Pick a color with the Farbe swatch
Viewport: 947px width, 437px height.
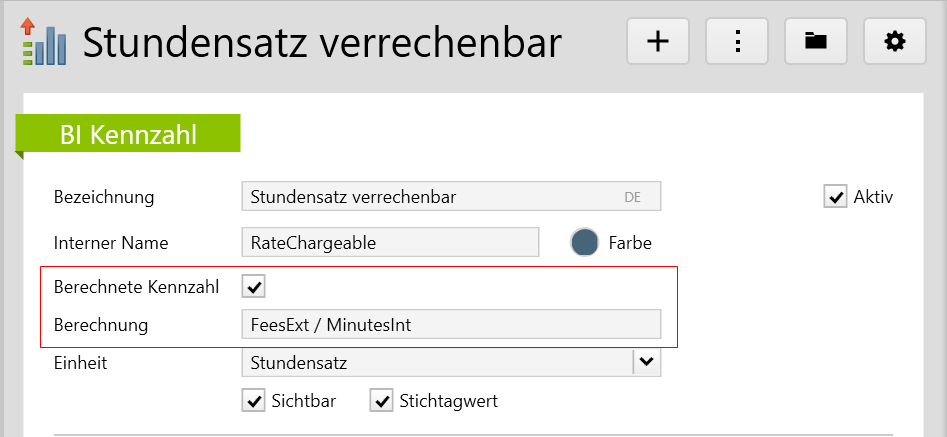(584, 242)
